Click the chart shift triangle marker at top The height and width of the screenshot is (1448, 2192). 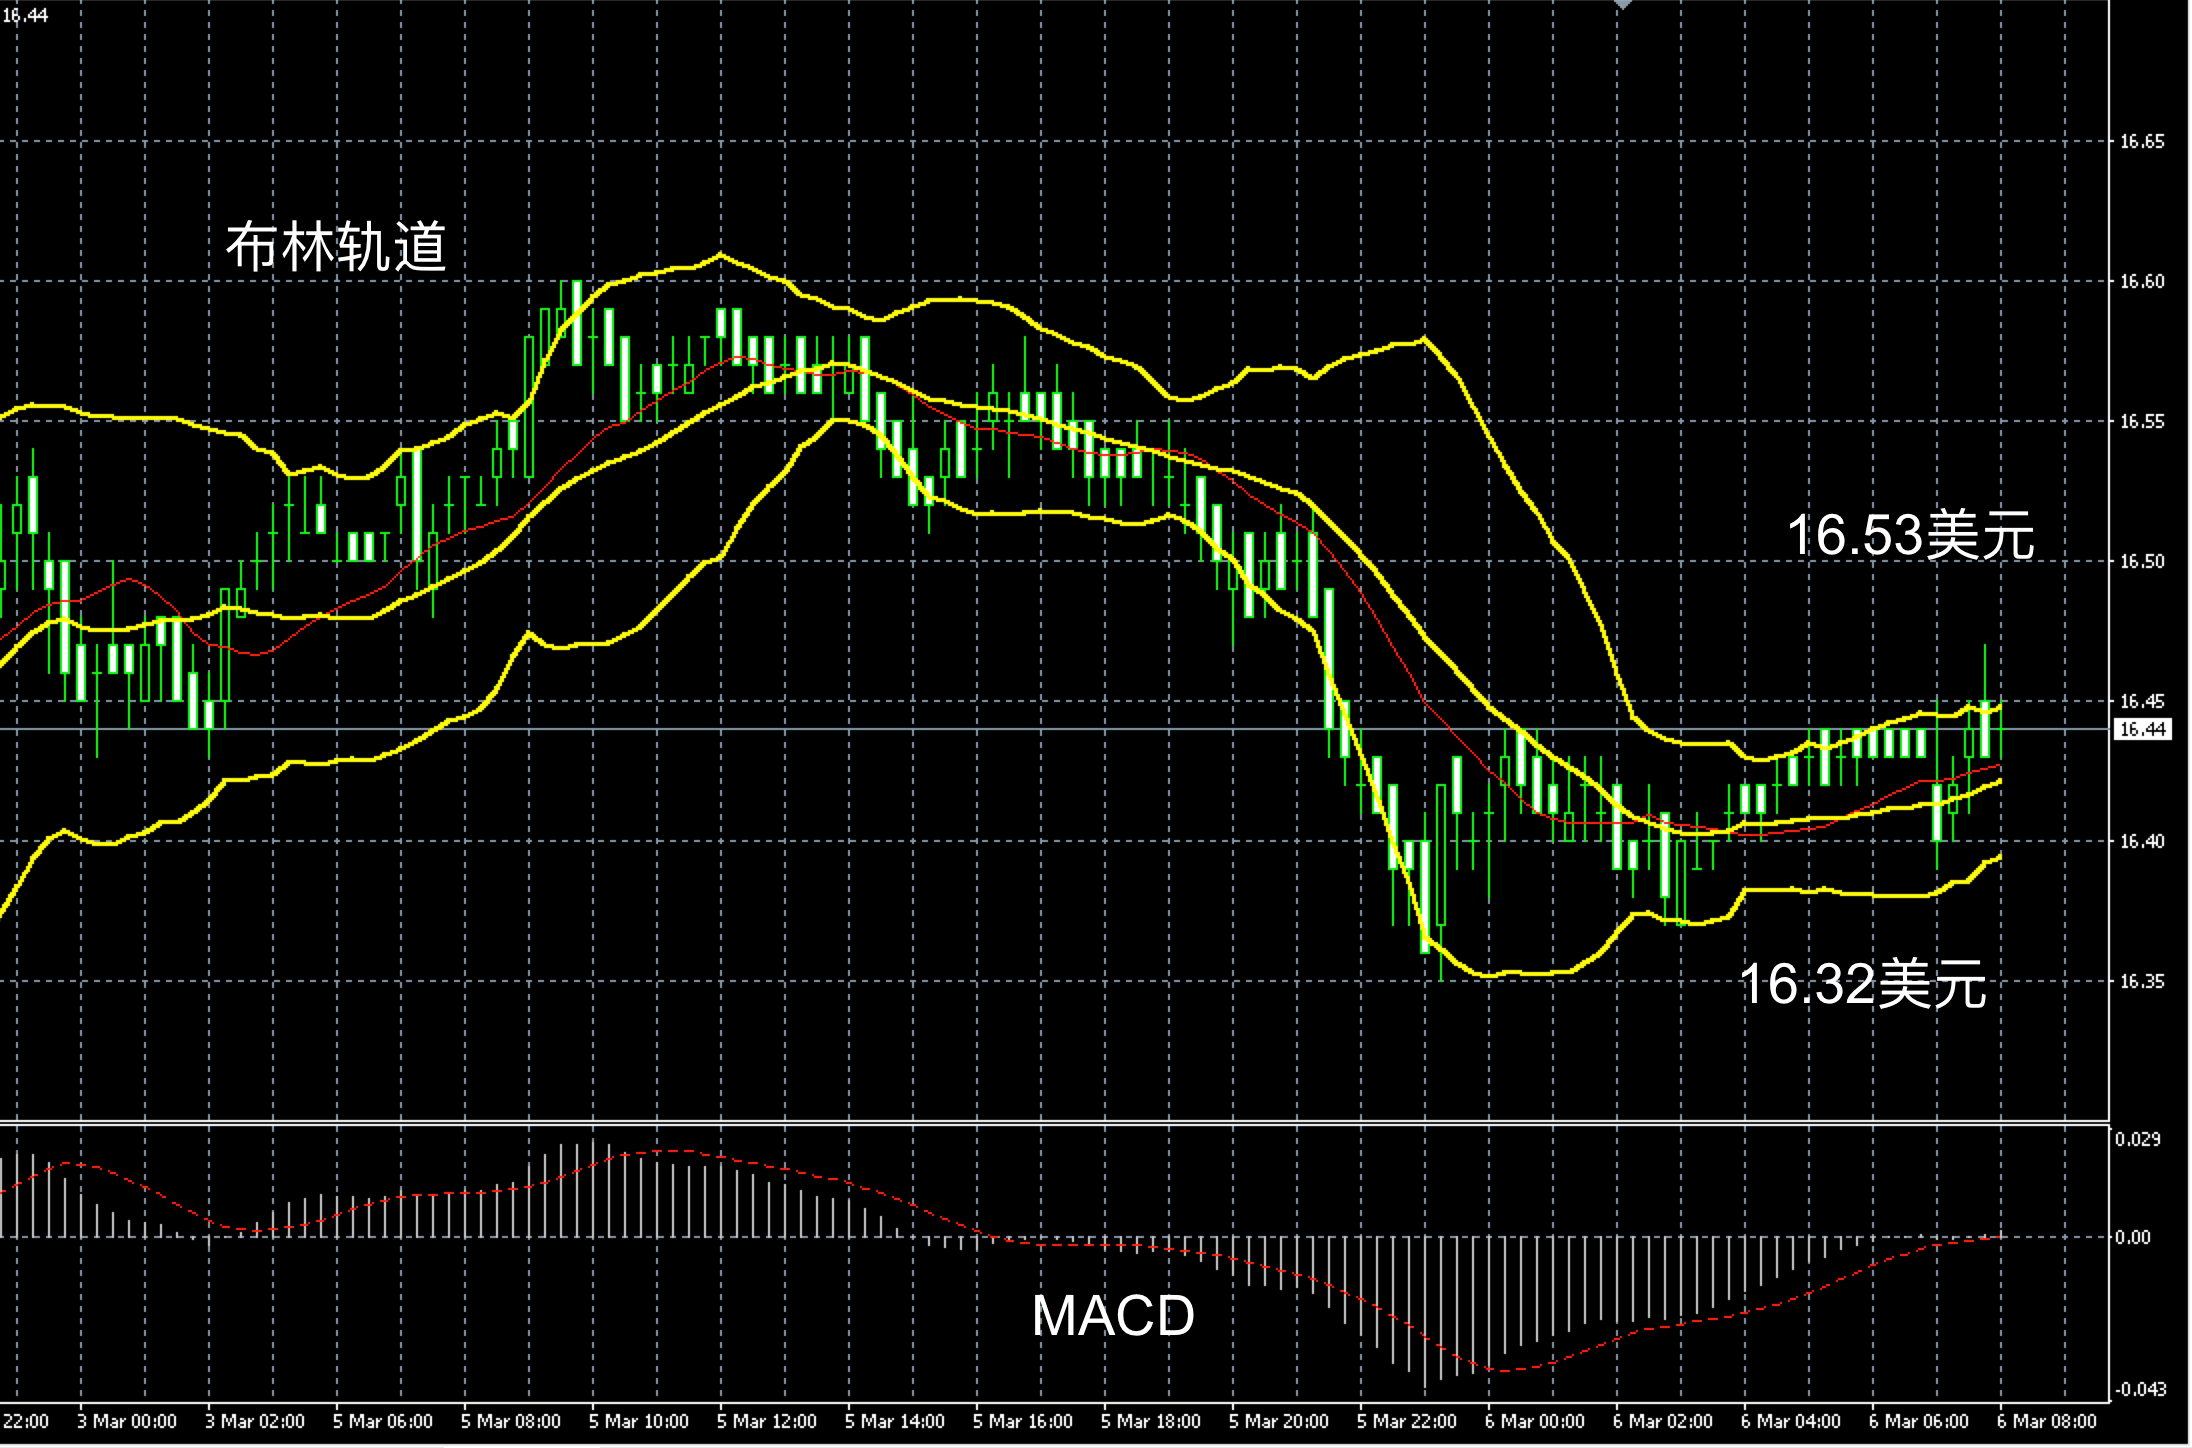pyautogui.click(x=1624, y=5)
